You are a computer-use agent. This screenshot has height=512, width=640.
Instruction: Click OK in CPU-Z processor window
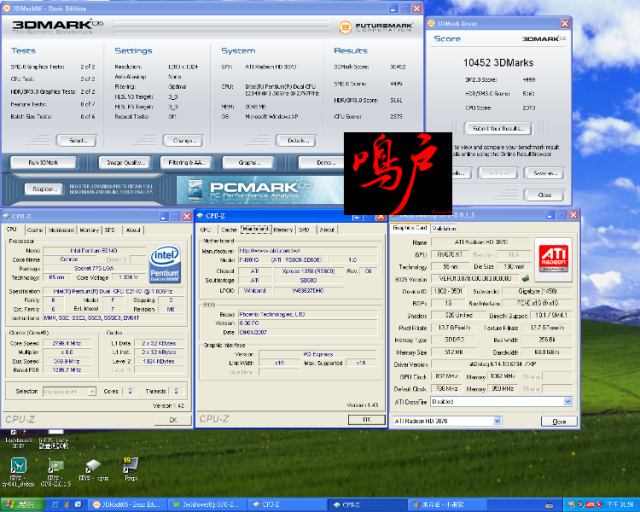[x=173, y=420]
